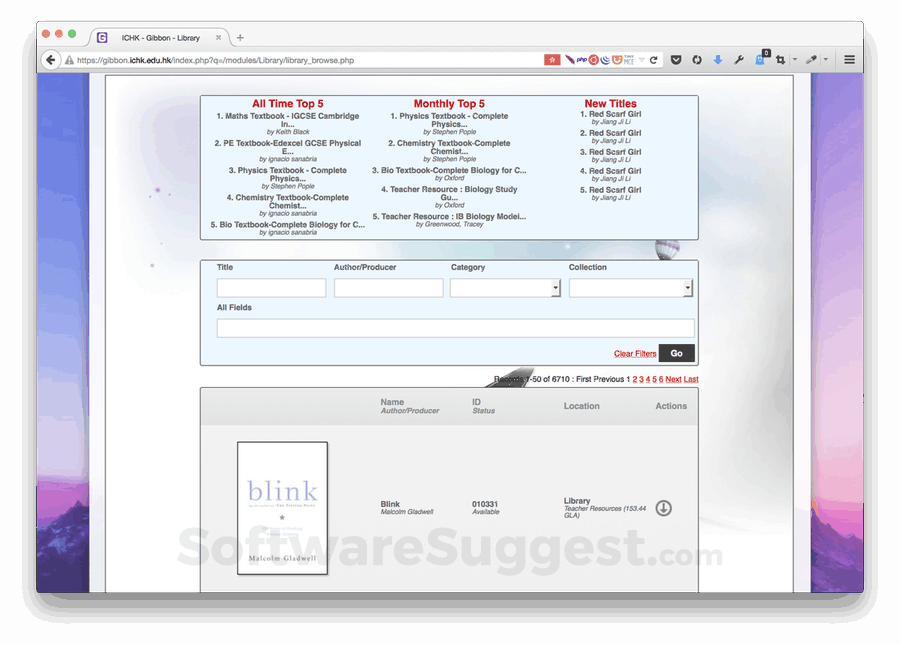Switch to the ICHK Gibbon Library tab
Screen dimensions: 900x645
click(160, 36)
